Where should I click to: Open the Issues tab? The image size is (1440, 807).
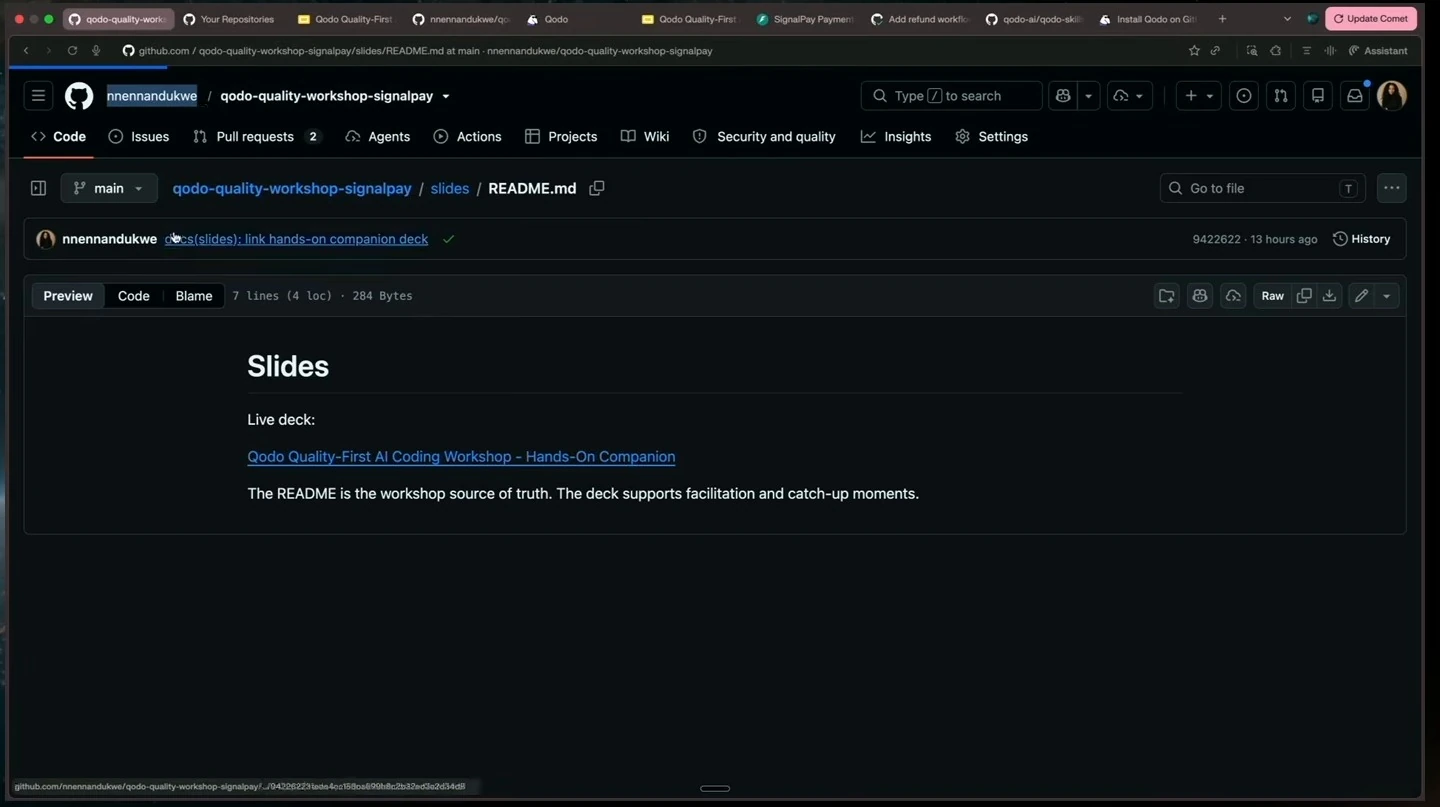138,137
